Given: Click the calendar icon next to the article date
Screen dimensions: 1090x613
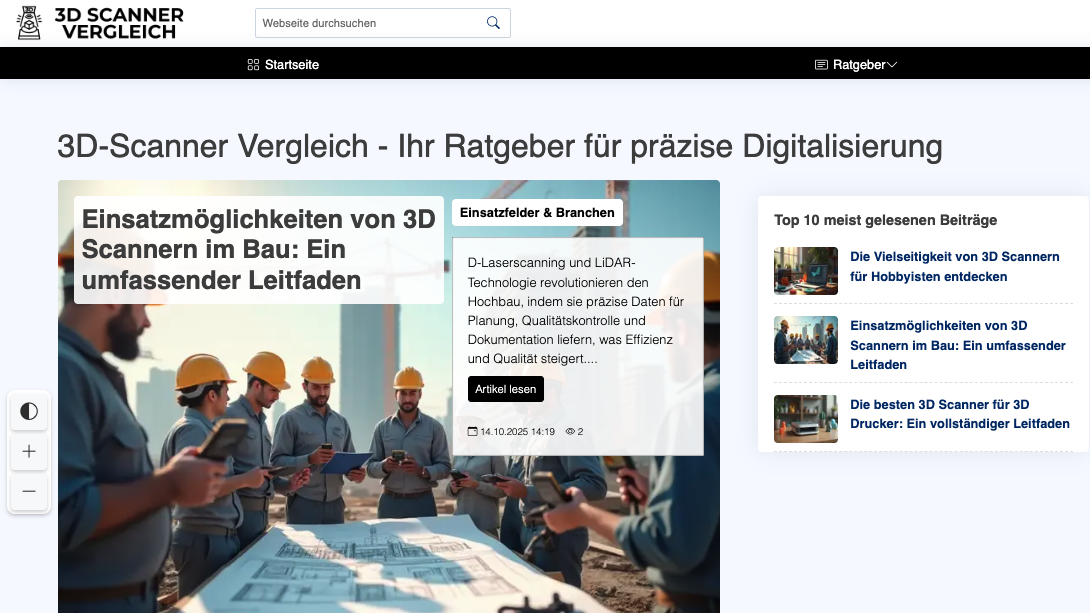Looking at the screenshot, I should (472, 431).
